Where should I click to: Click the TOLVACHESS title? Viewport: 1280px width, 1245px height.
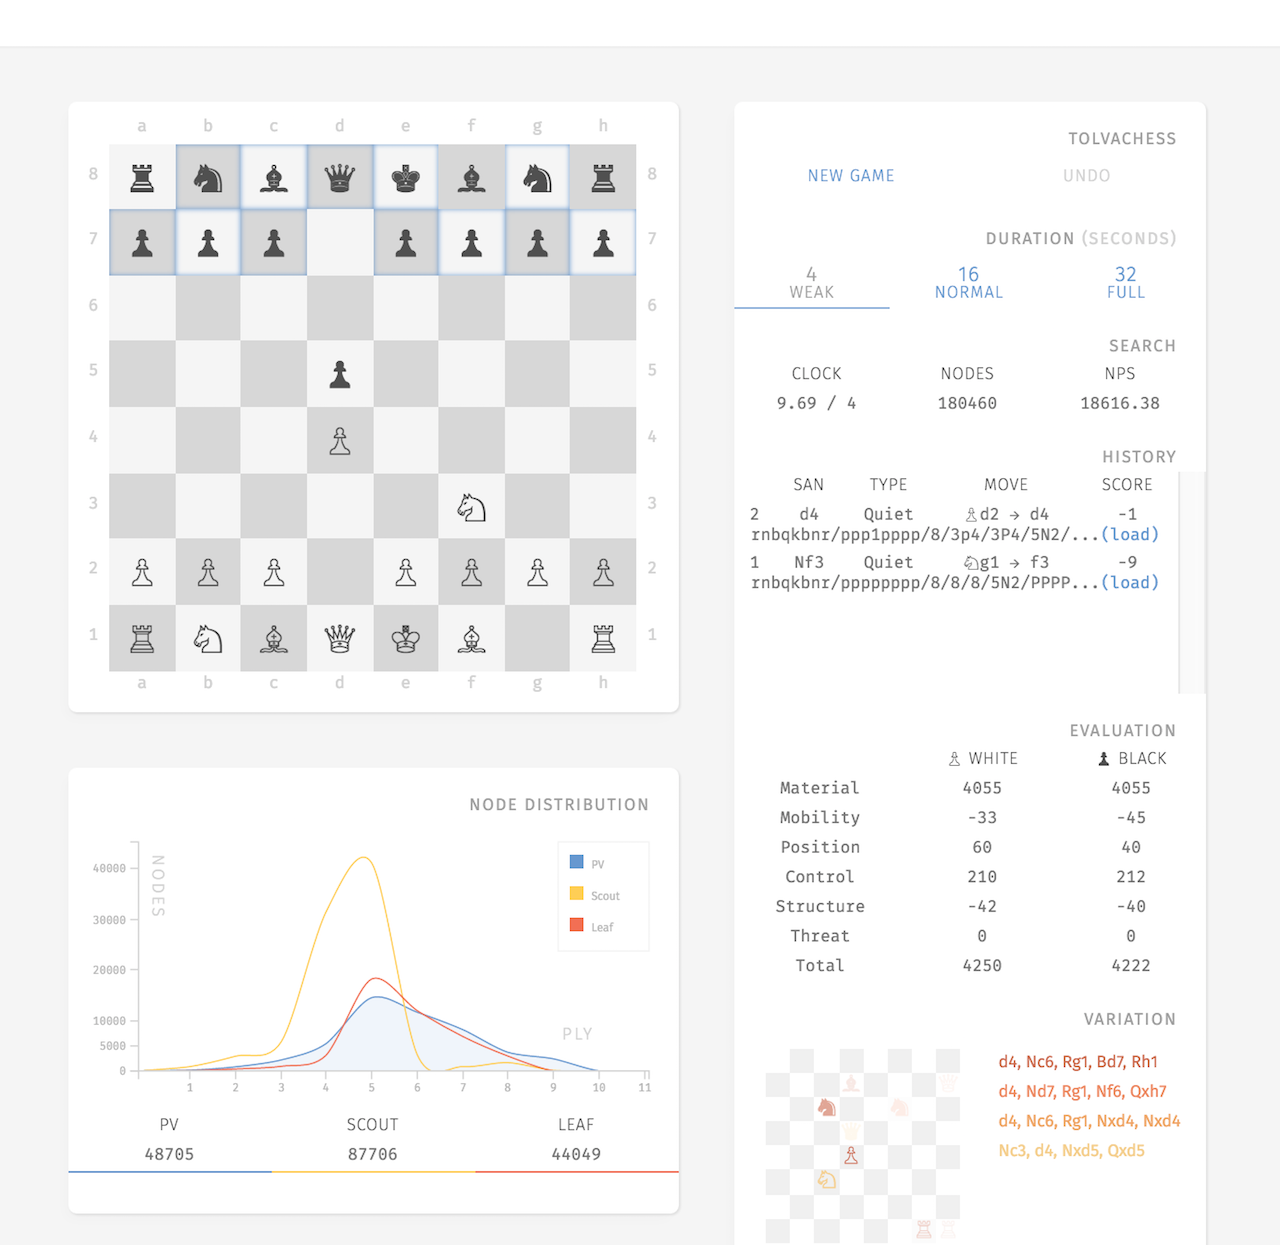[x=1122, y=139]
